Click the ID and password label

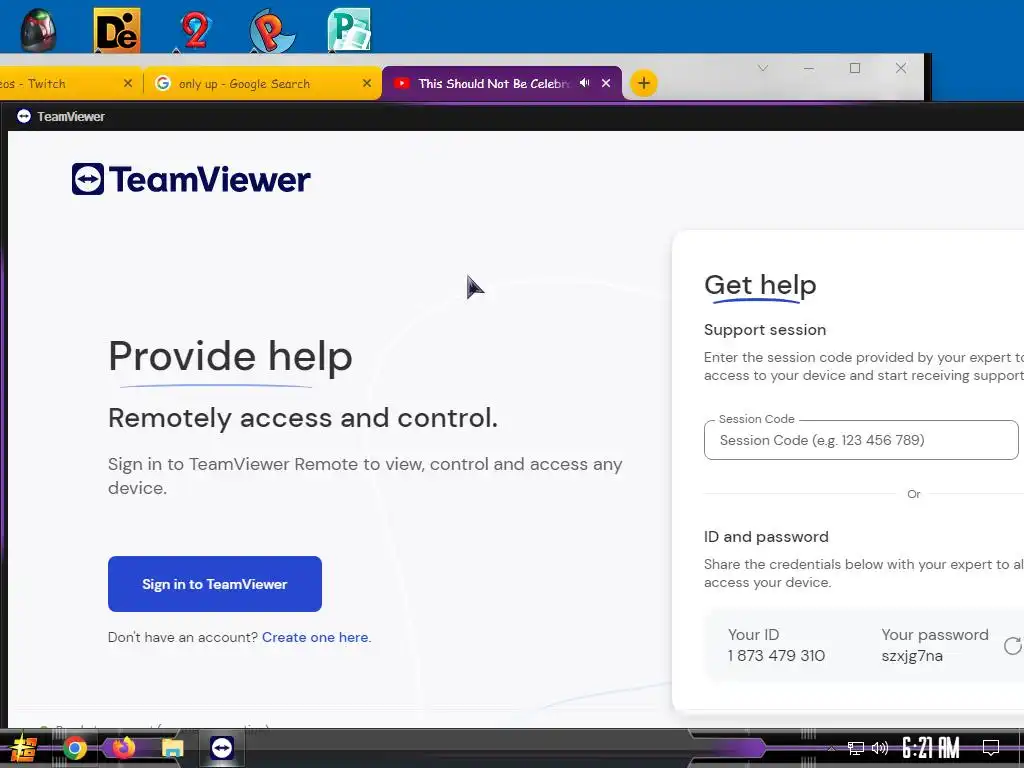[x=766, y=537]
